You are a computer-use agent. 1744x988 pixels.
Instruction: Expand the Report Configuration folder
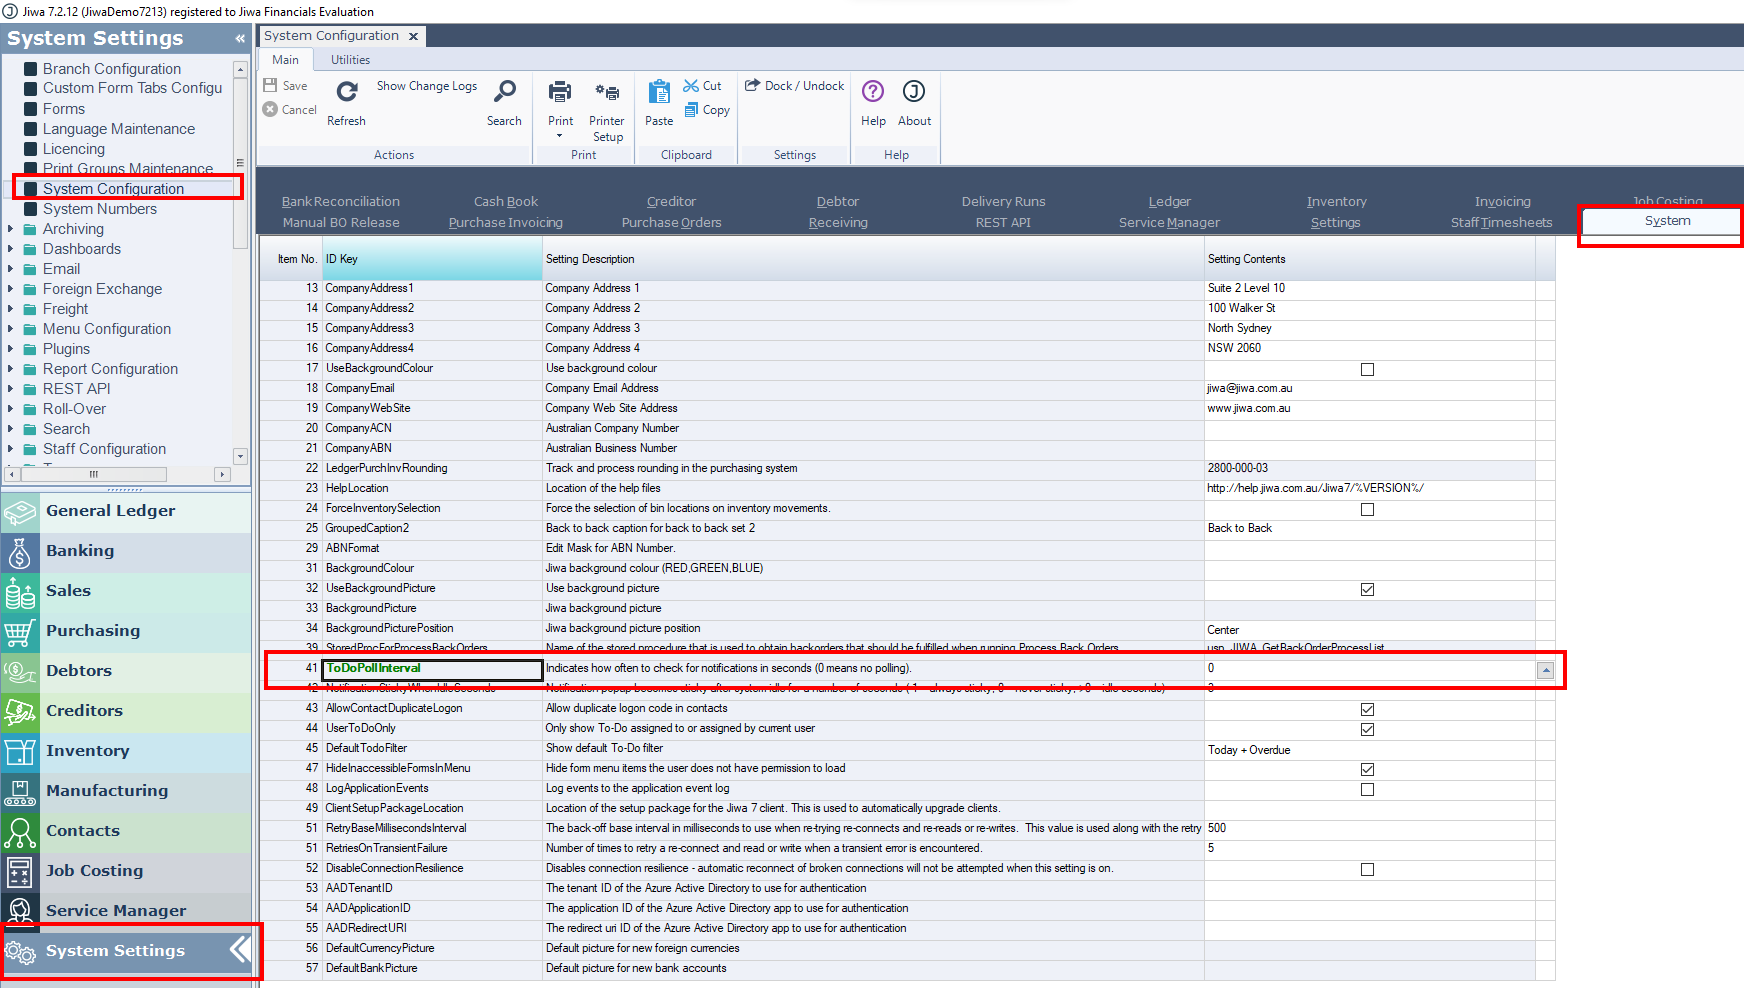click(11, 369)
